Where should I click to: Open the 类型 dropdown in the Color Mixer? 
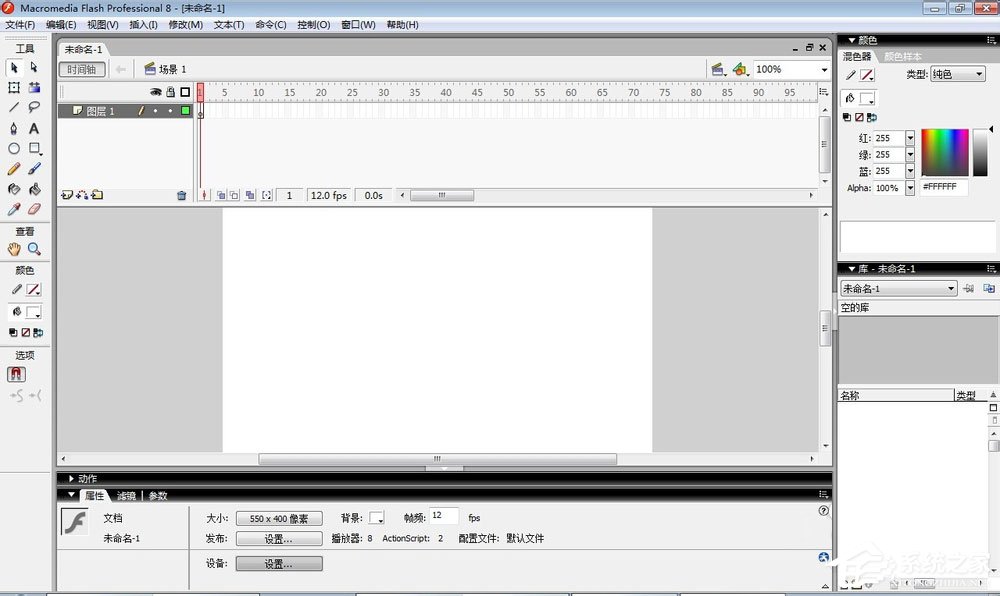pos(957,73)
